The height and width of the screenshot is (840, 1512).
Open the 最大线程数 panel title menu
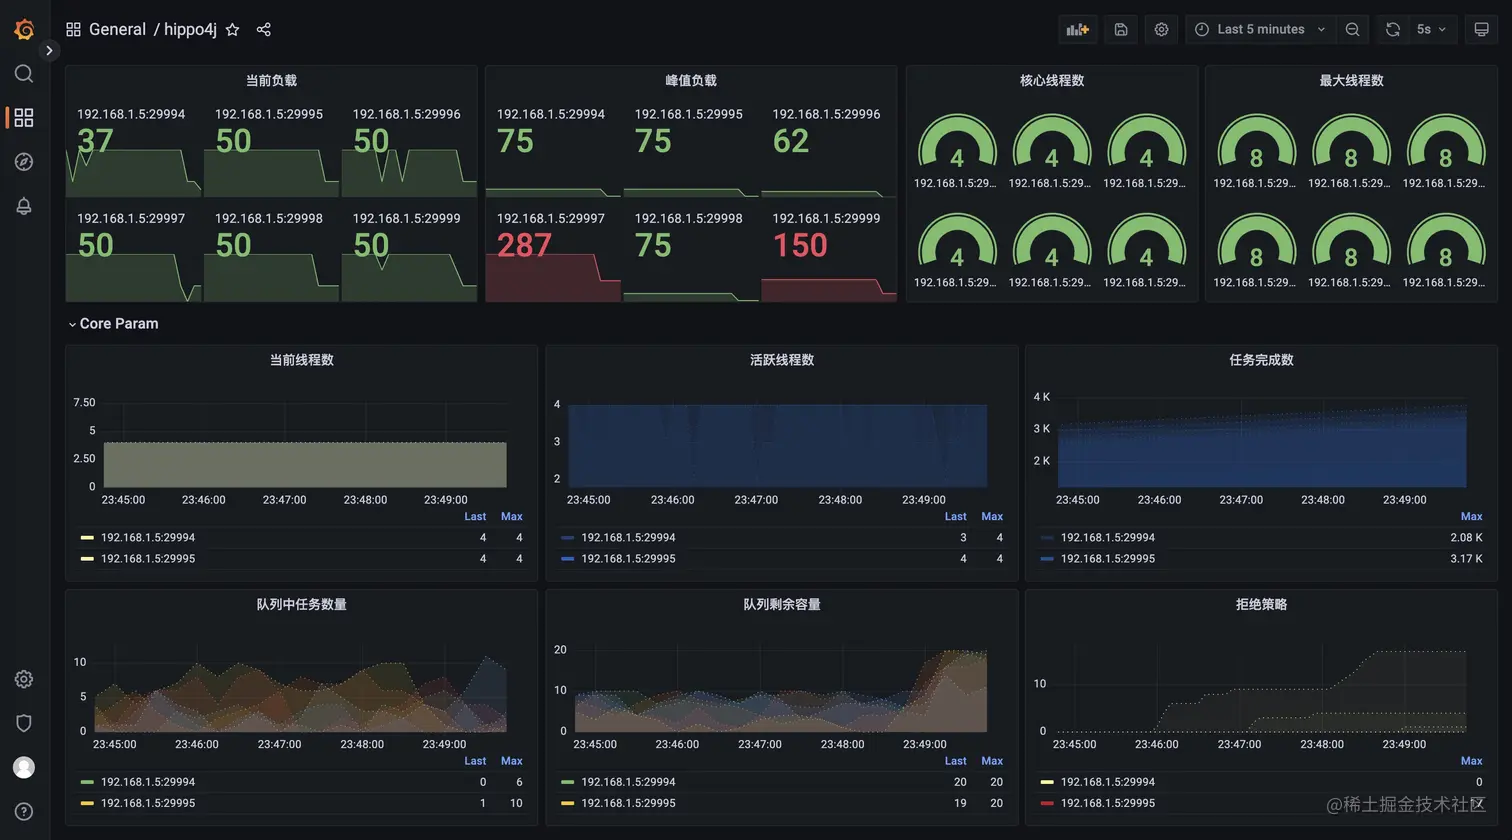coord(1351,80)
